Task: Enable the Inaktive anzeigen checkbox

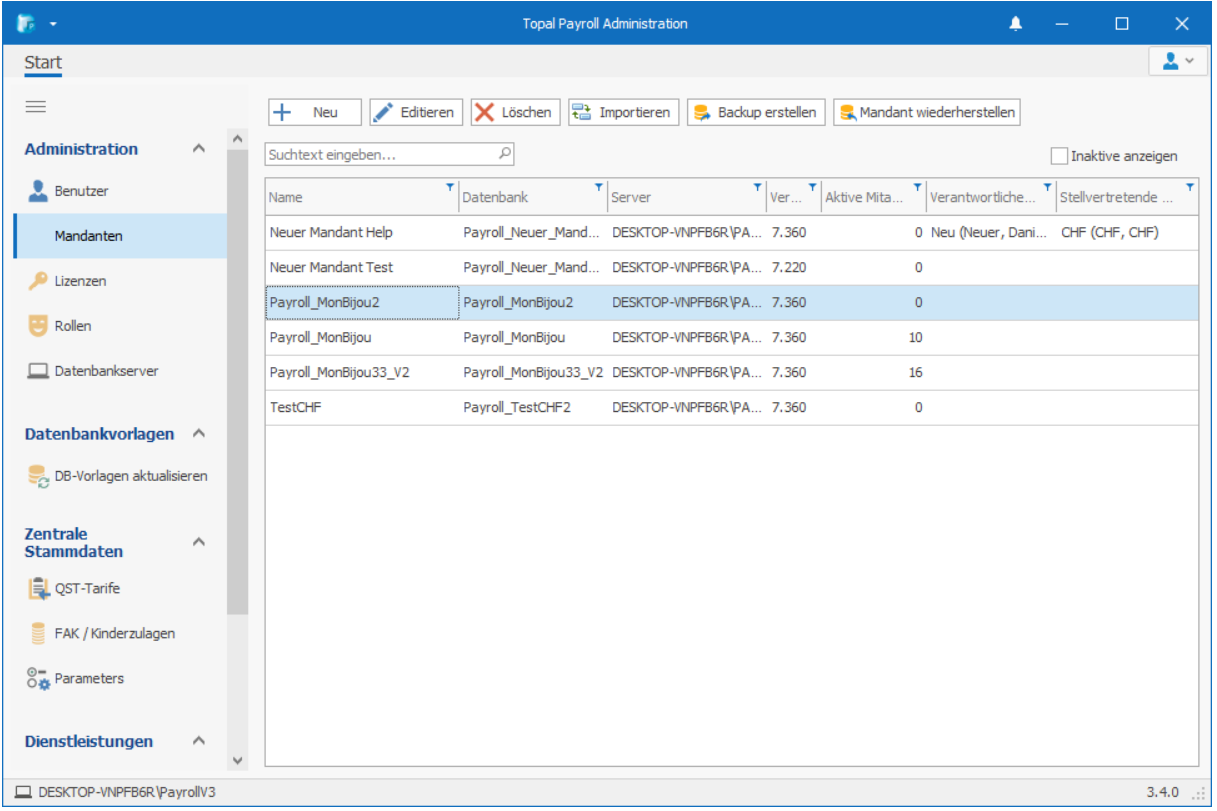Action: pos(1059,156)
